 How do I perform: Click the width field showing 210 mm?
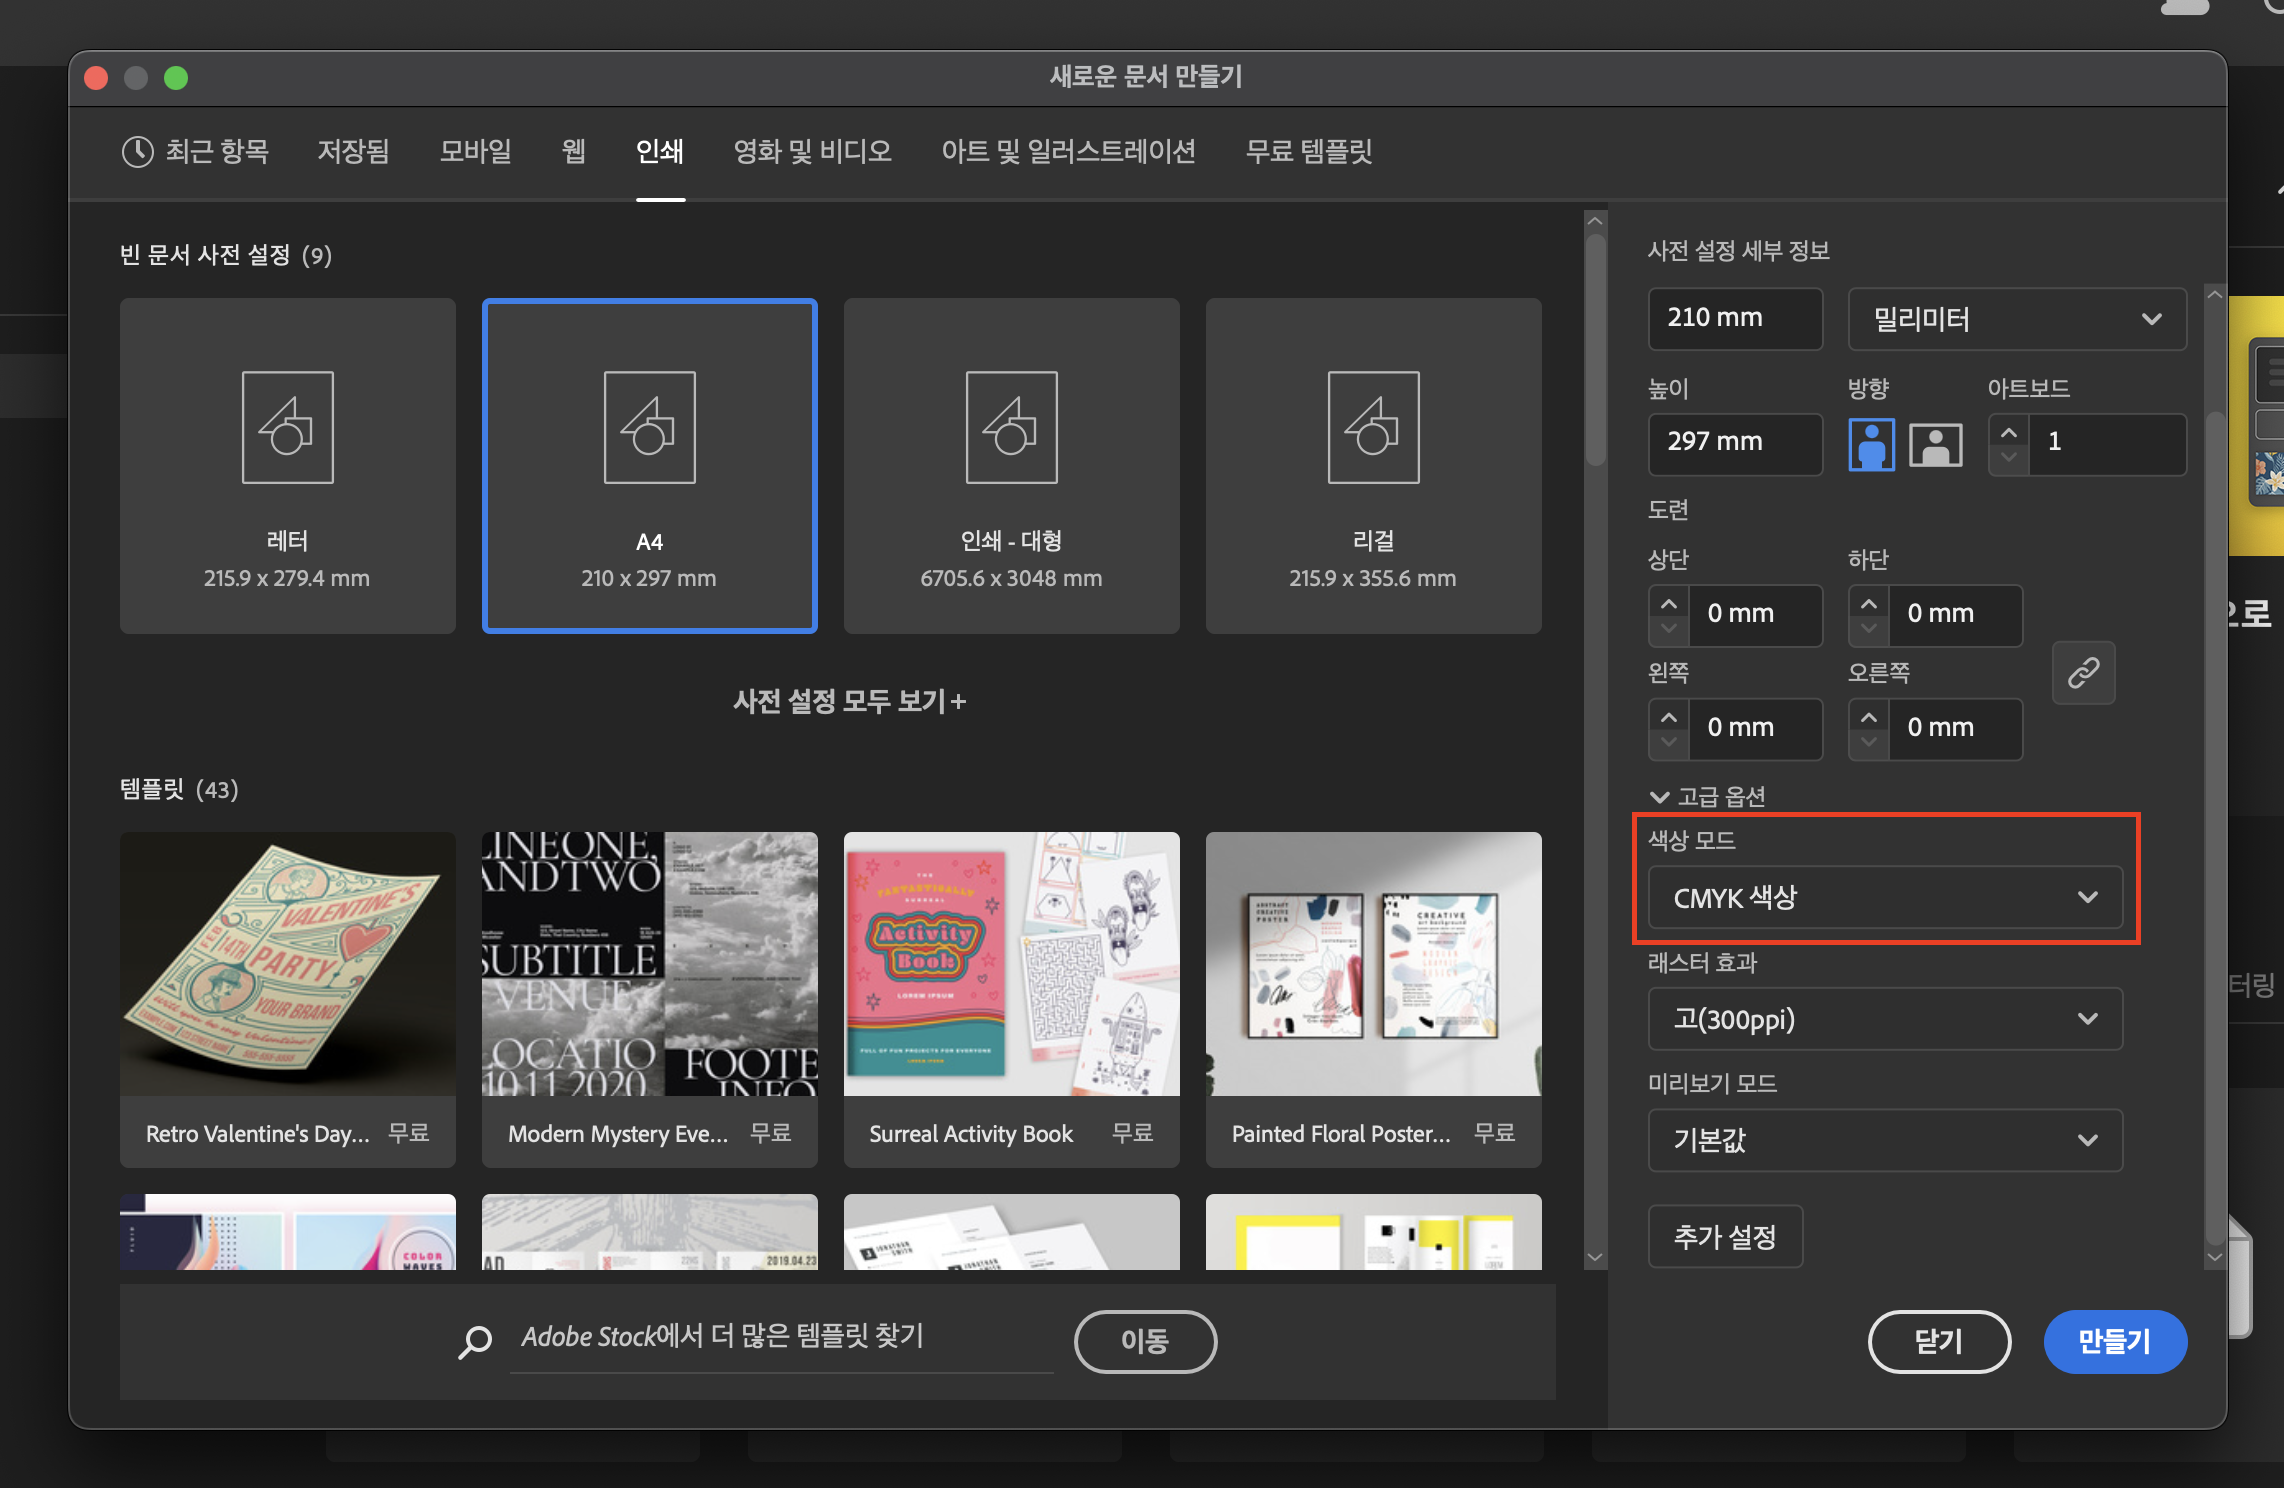[x=1735, y=319]
